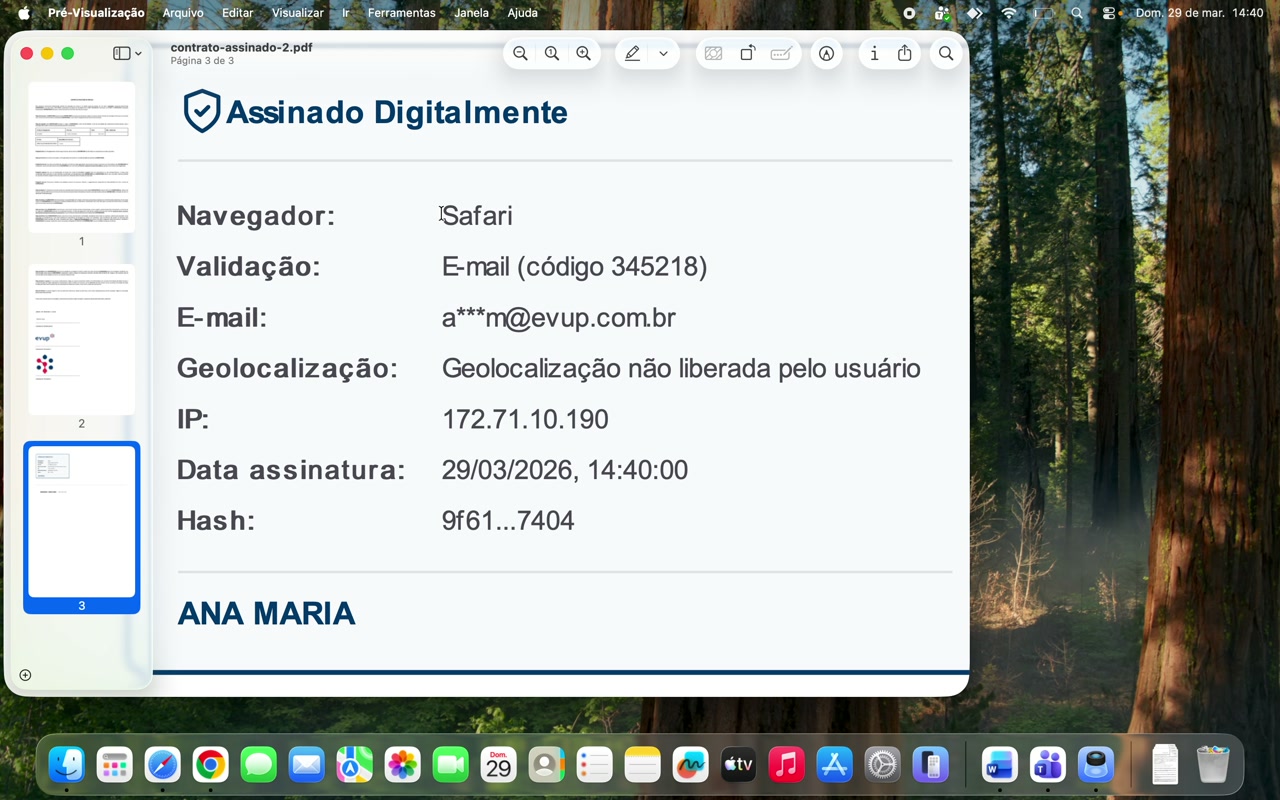Open the Ferramentas menu

[401, 13]
